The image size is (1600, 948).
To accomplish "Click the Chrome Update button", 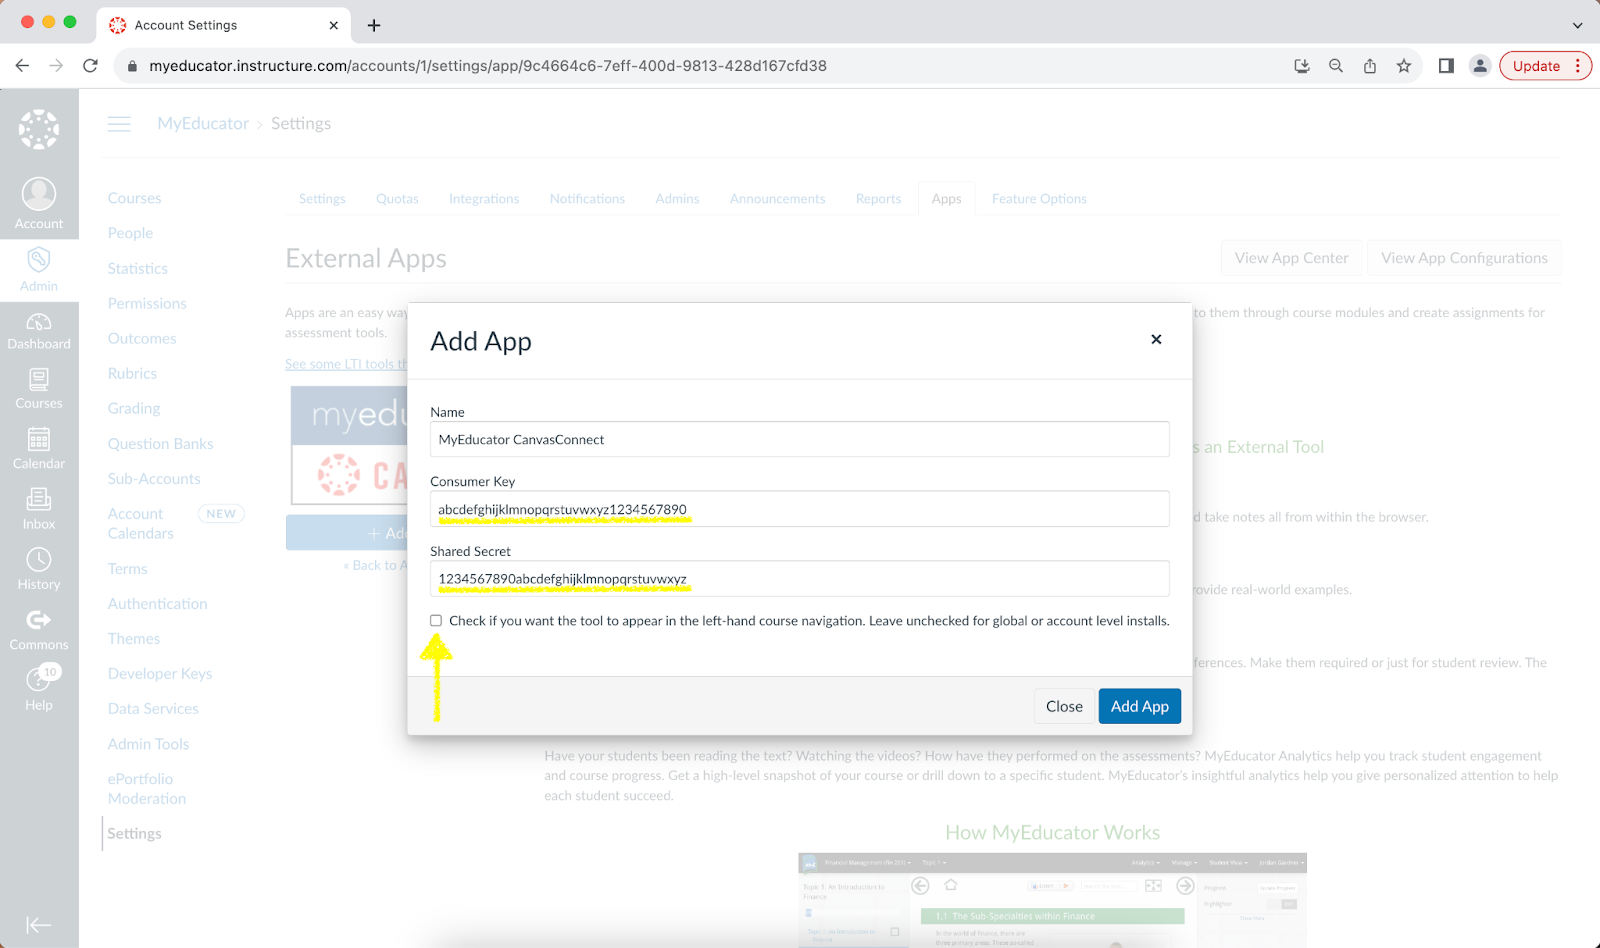I will click(x=1545, y=66).
